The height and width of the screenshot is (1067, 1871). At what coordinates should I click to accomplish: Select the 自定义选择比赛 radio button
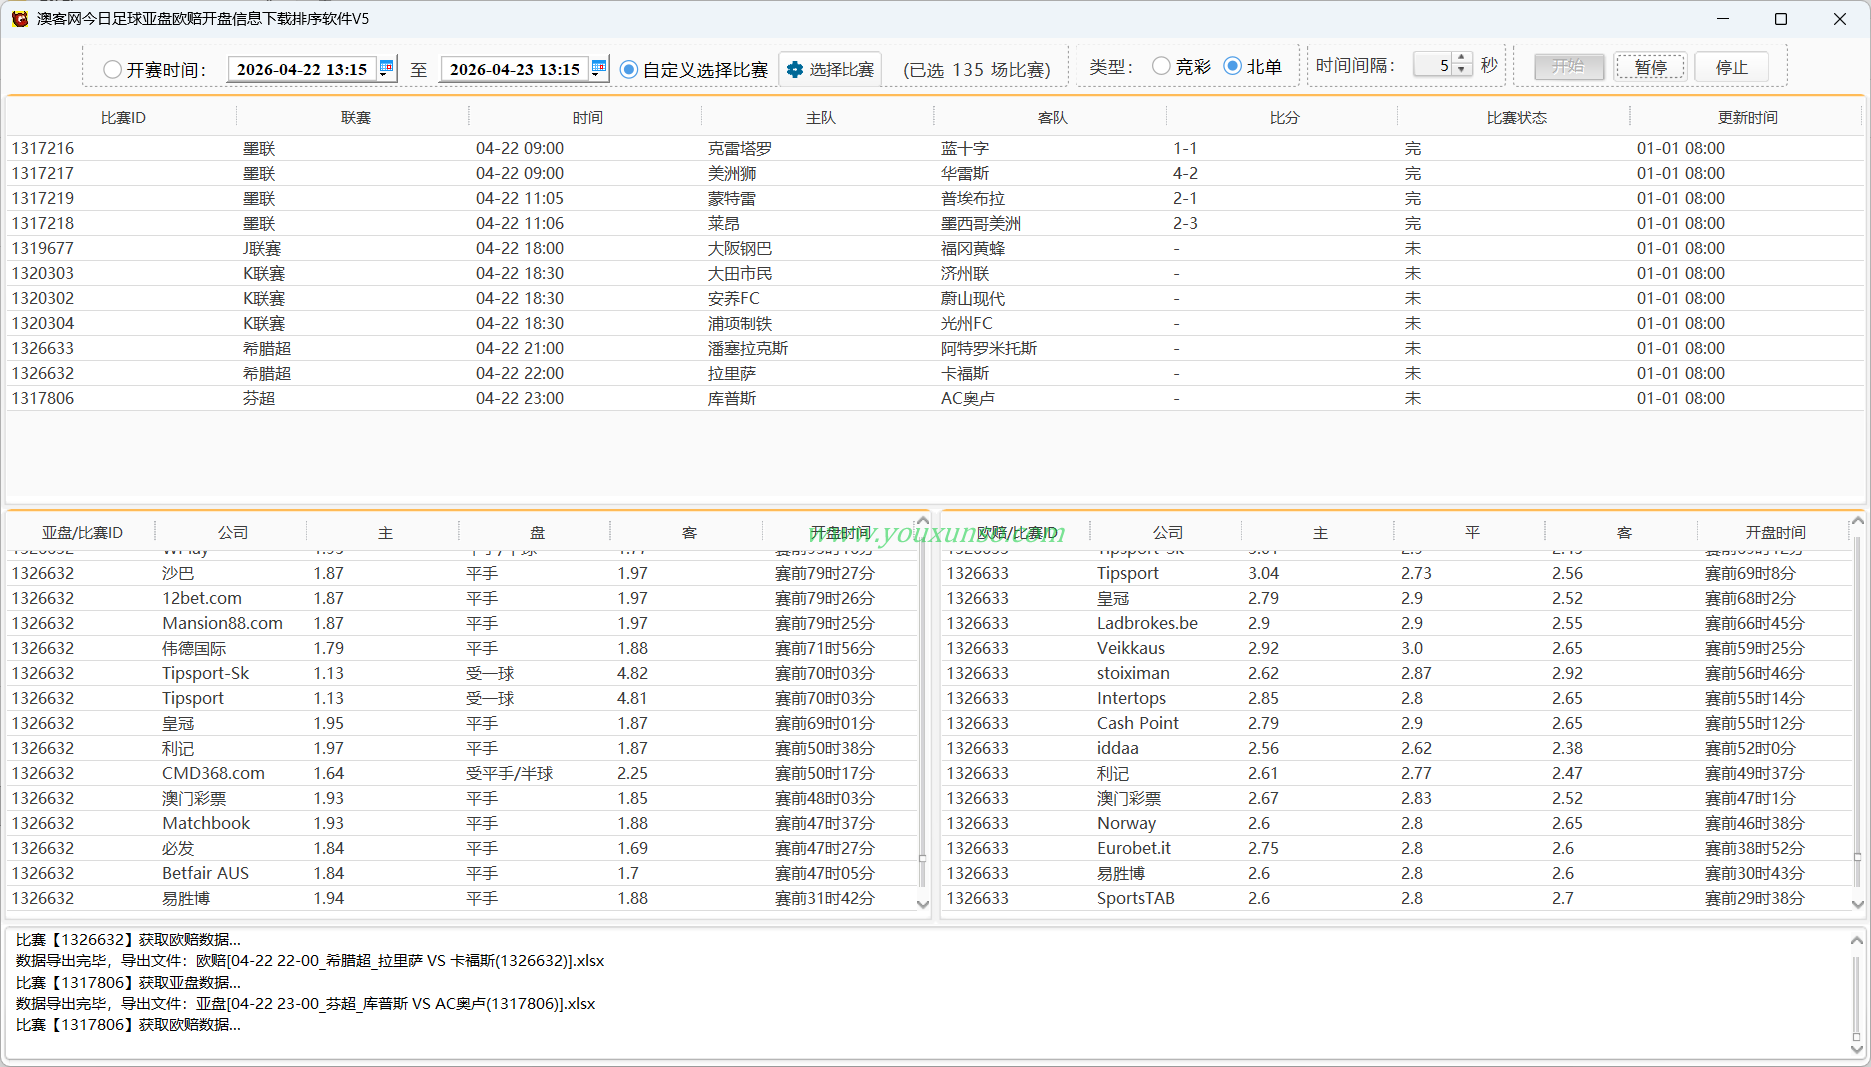629,69
